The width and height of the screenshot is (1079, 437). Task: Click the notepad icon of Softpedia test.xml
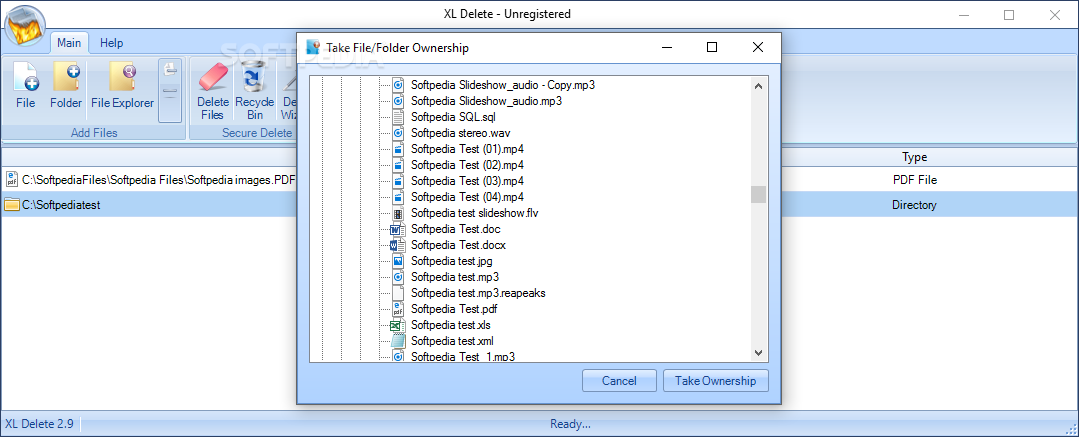(397, 341)
